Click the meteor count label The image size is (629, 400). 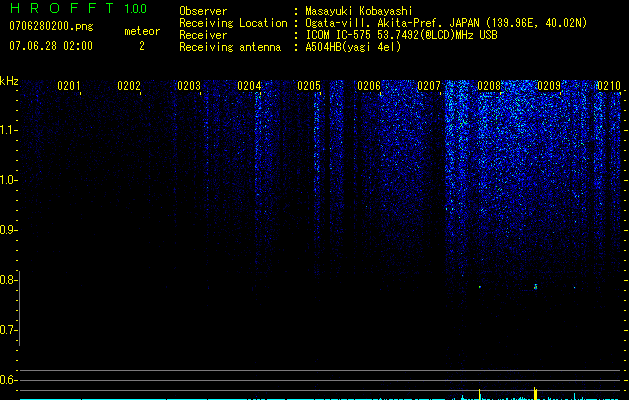(142, 31)
